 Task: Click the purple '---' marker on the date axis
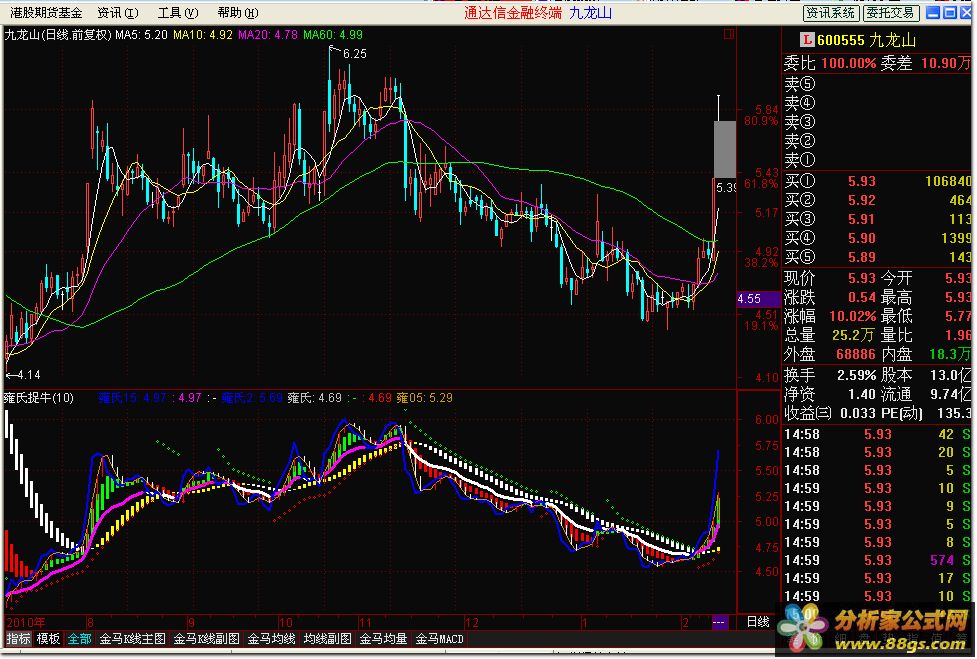click(x=719, y=622)
